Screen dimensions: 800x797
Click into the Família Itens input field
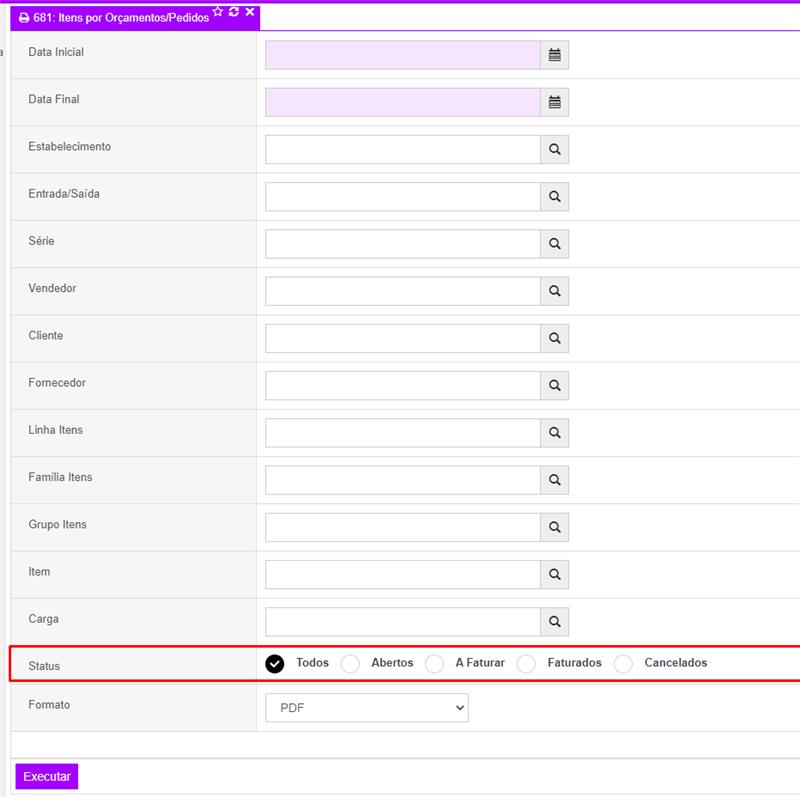click(x=403, y=480)
